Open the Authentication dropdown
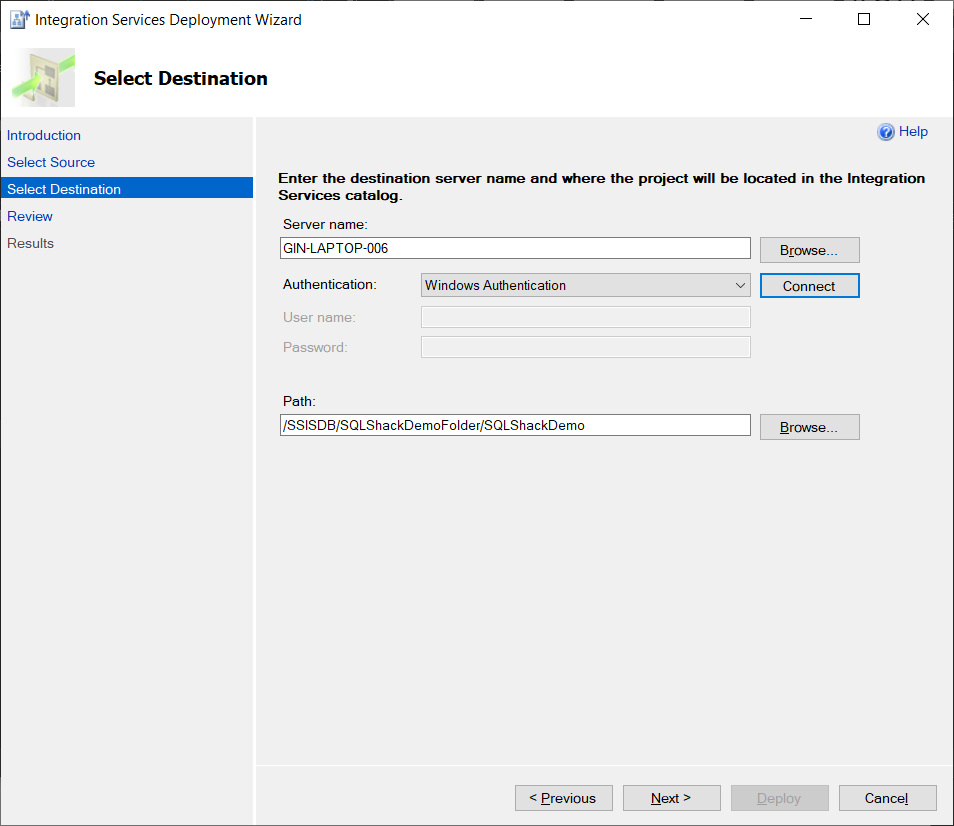This screenshot has width=954, height=826. click(585, 285)
